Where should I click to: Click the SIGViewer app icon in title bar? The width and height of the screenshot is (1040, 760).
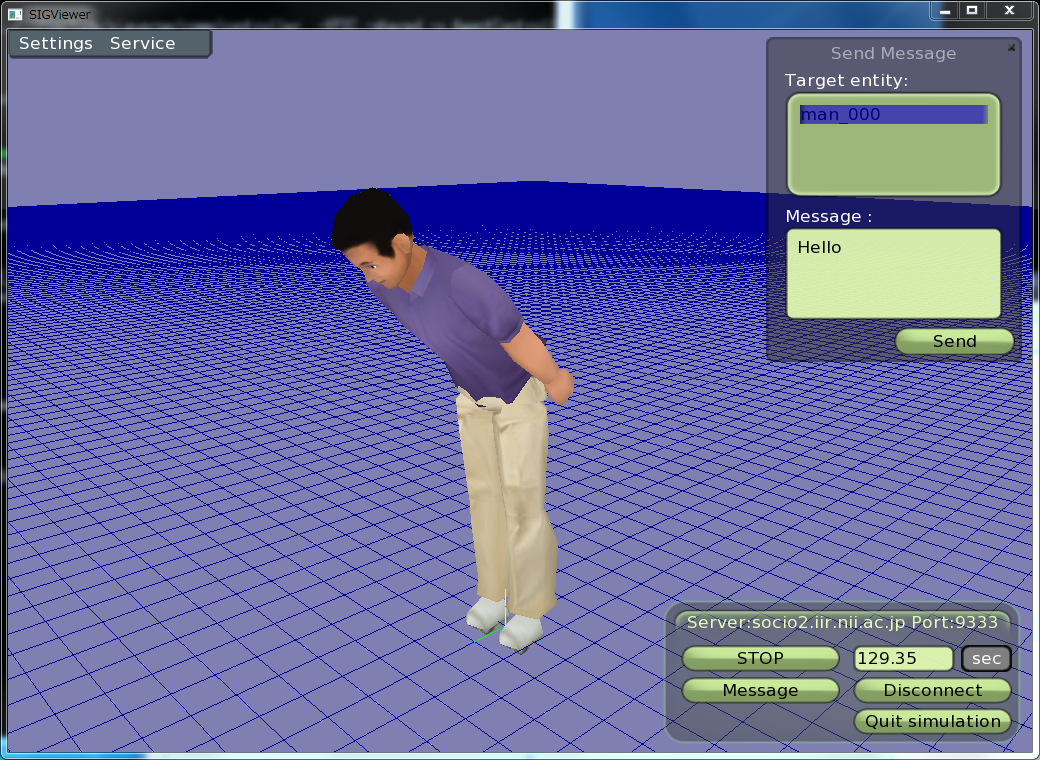tap(14, 14)
